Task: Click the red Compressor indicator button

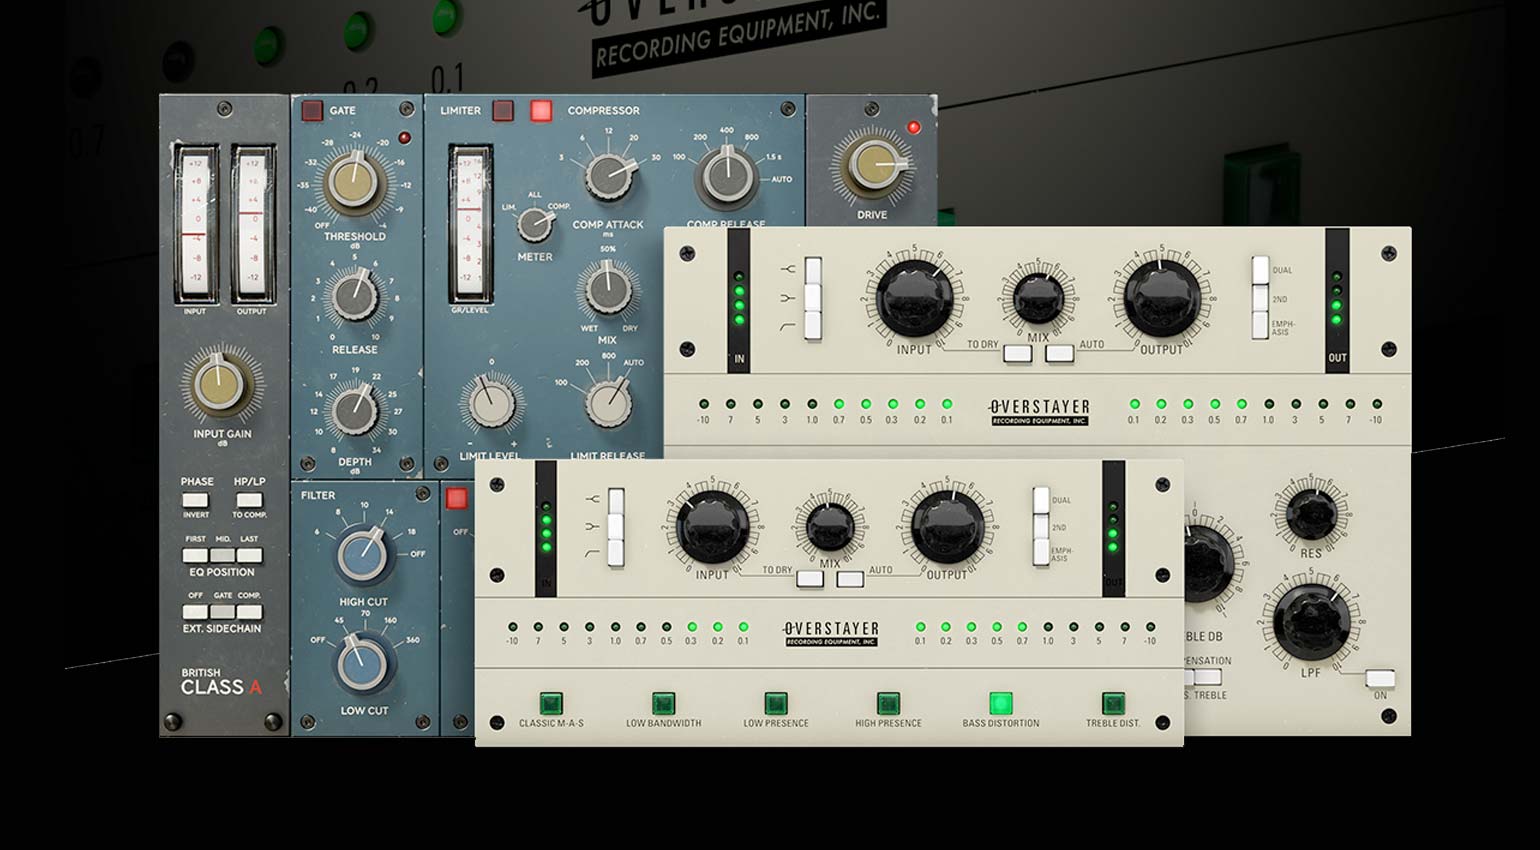Action: (543, 110)
